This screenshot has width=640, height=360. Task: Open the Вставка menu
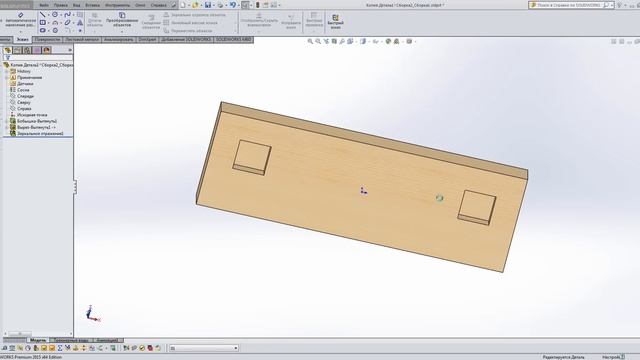coord(92,5)
